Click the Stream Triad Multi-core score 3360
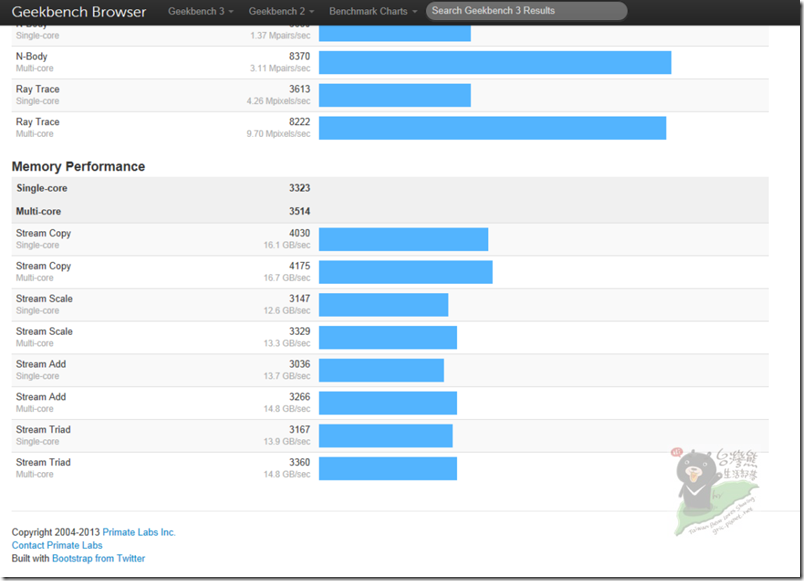804x581 pixels. click(x=299, y=463)
